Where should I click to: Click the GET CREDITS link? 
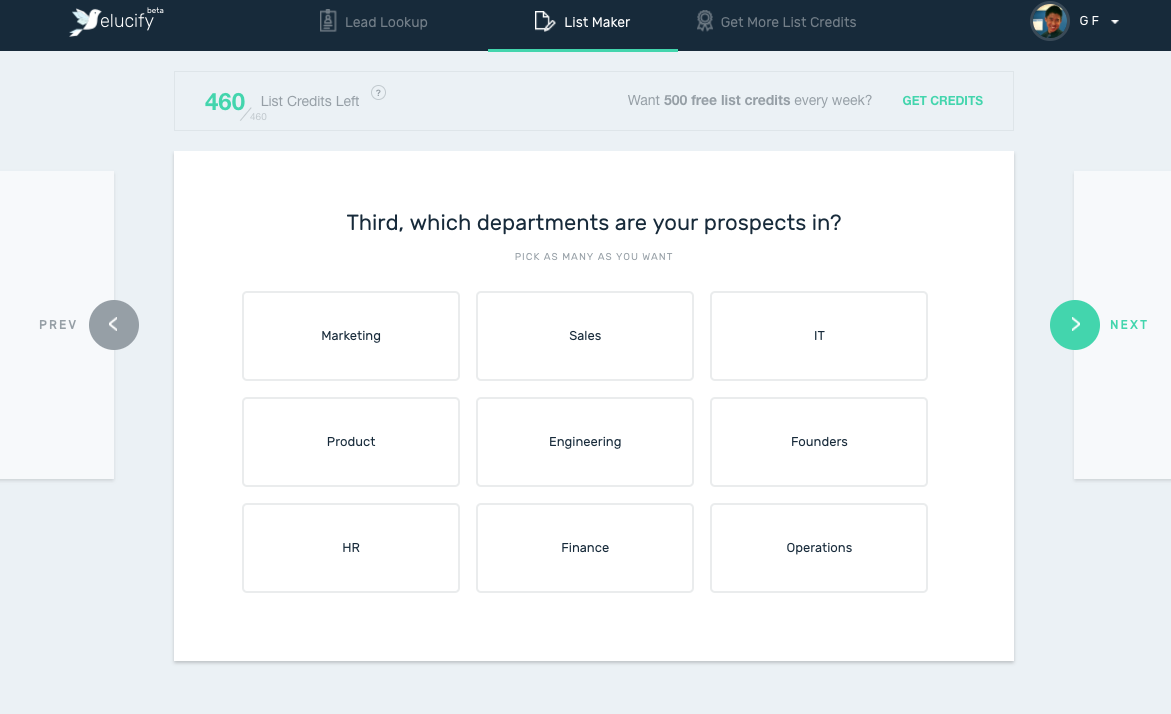click(942, 101)
